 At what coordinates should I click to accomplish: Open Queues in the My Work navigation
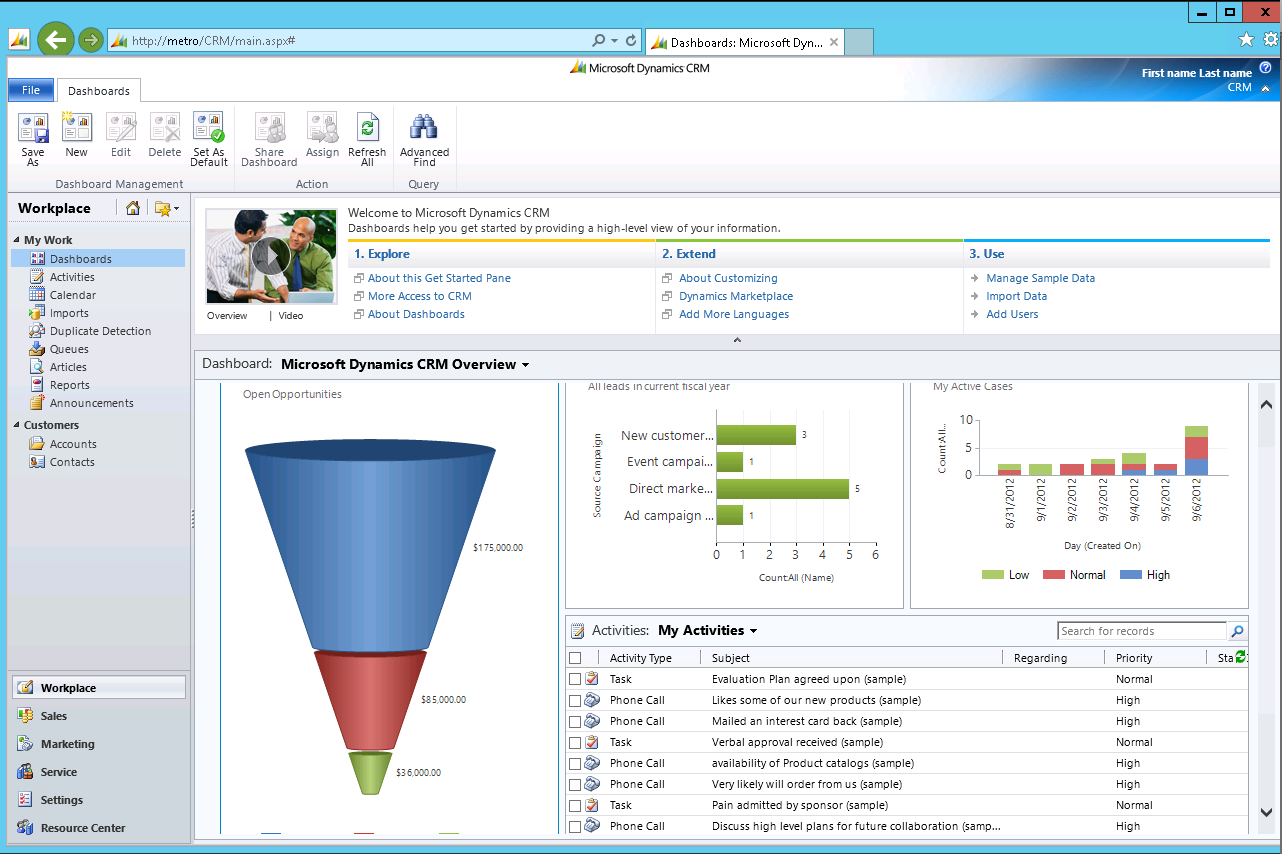(x=69, y=349)
